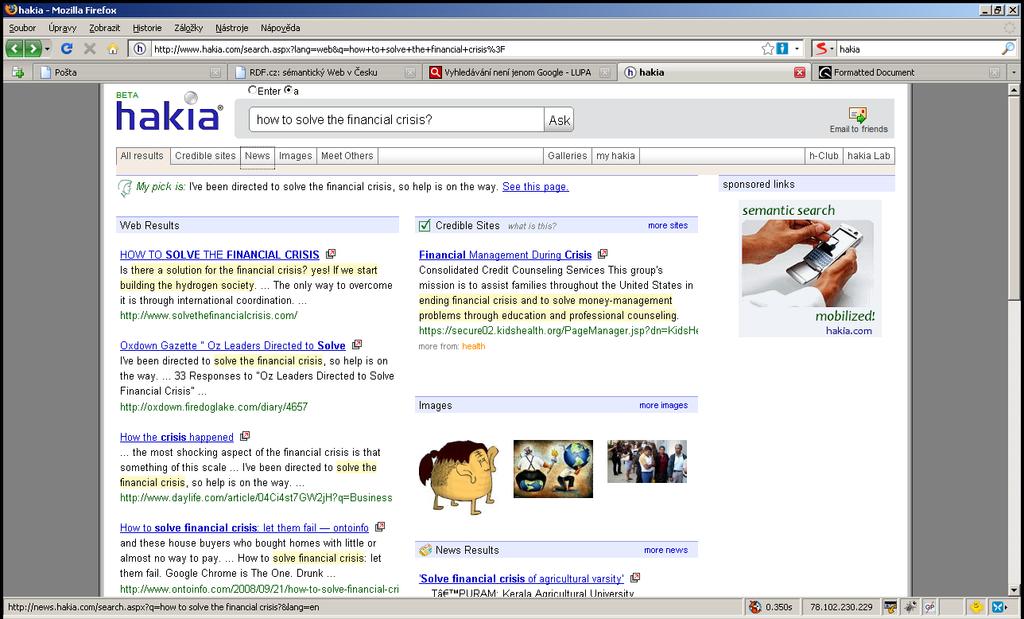1024x619 pixels.
Task: Open the globe-headed figures image thumbnail
Action: [553, 469]
